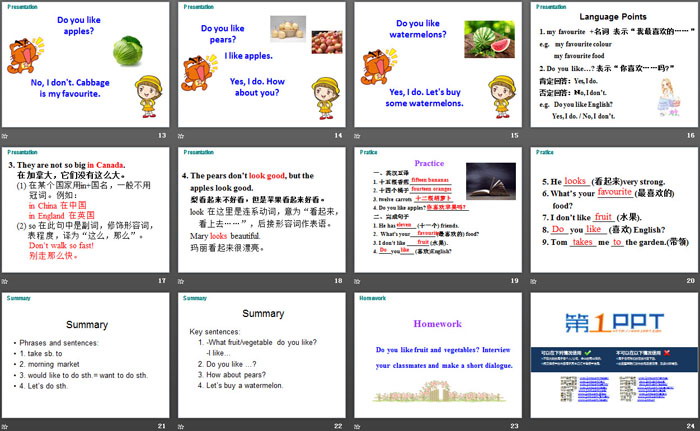Image resolution: width=700 pixels, height=431 pixels.
Task: Select slide 22 Summary 'Key sentences' thumbnail
Action: (262, 356)
